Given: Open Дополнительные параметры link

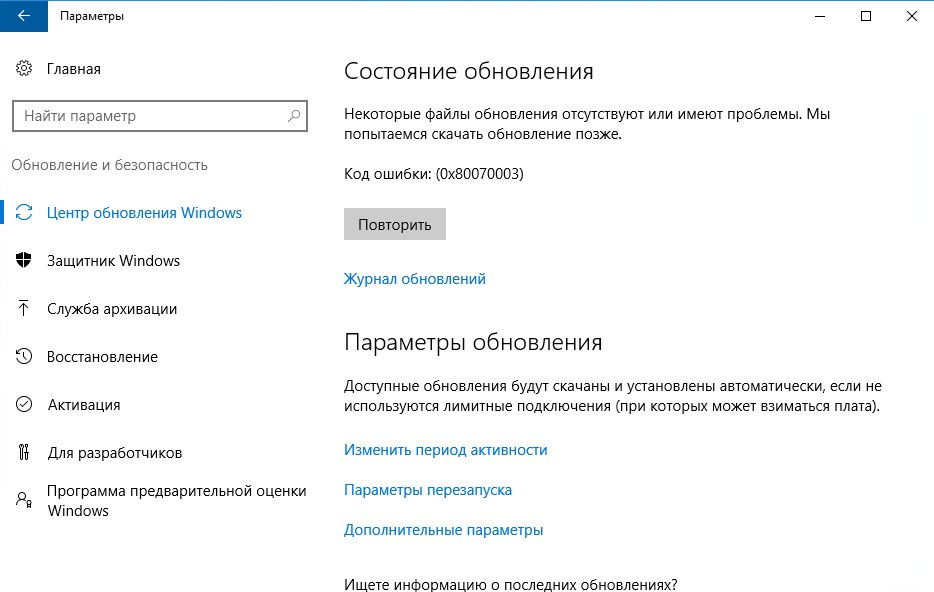Looking at the screenshot, I should (x=443, y=530).
